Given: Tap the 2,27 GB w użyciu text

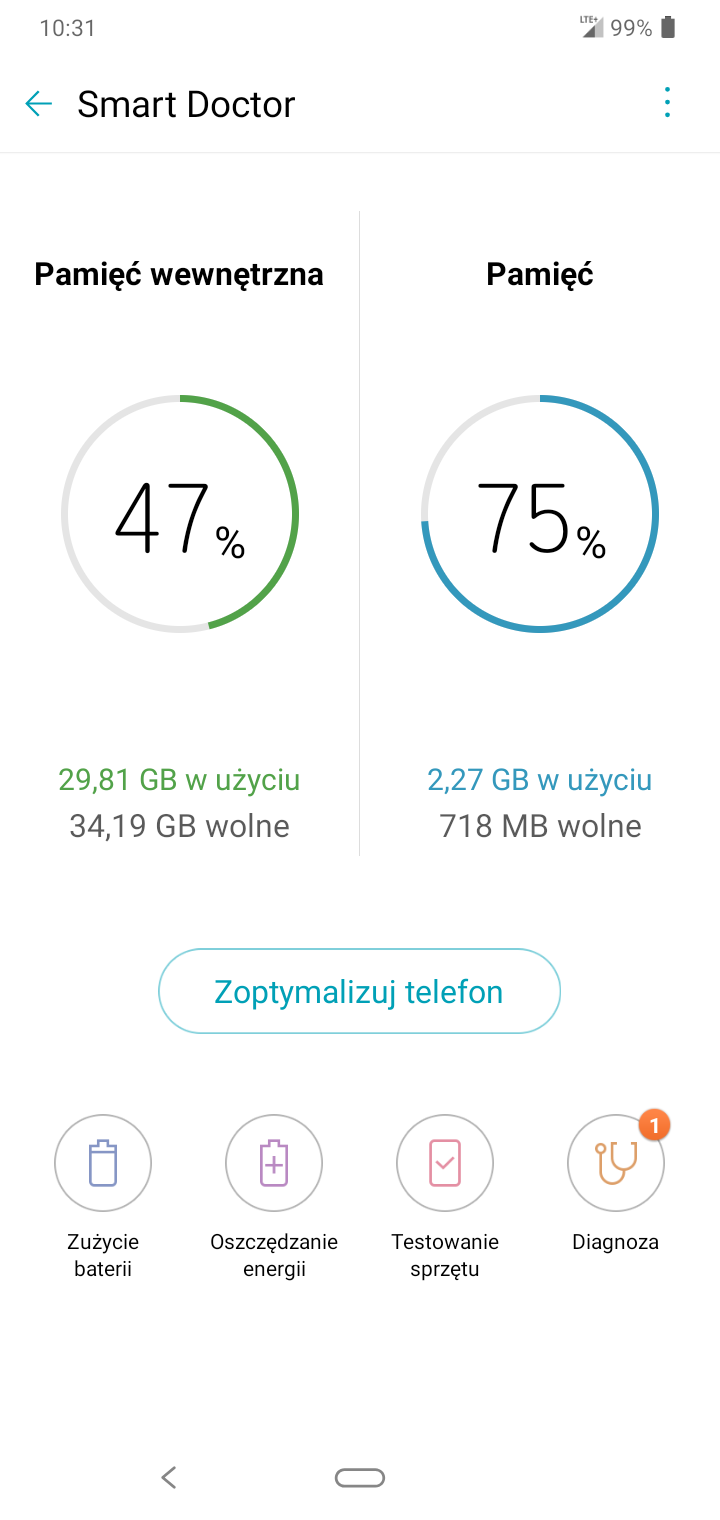Looking at the screenshot, I should (x=540, y=780).
